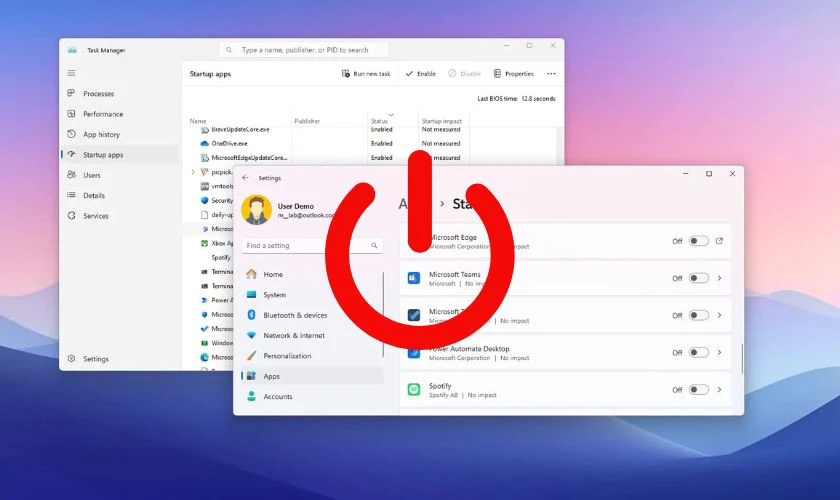Open Accounts in Settings sidebar
The width and height of the screenshot is (840, 500).
313,396
